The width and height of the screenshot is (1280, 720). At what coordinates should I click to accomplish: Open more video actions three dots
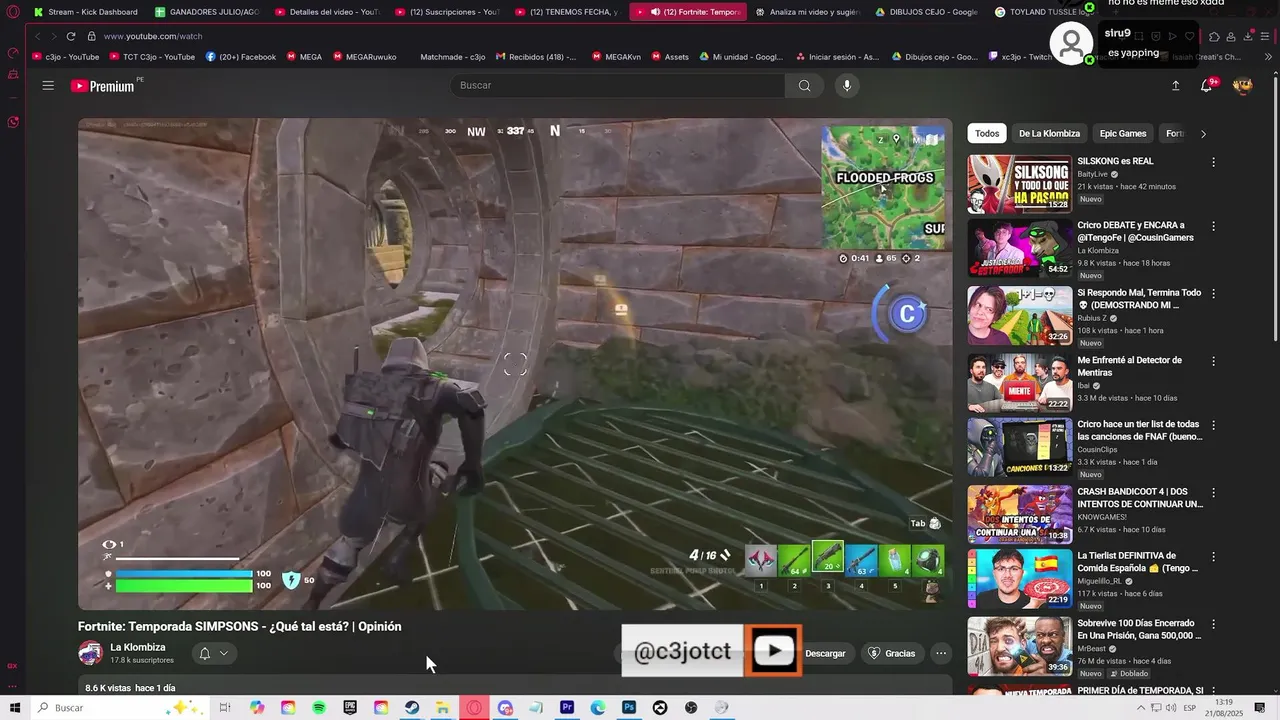[941, 653]
